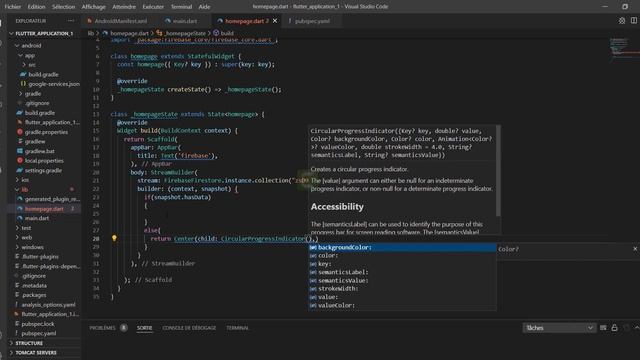Select homepage.dart in explorer

tap(44, 209)
